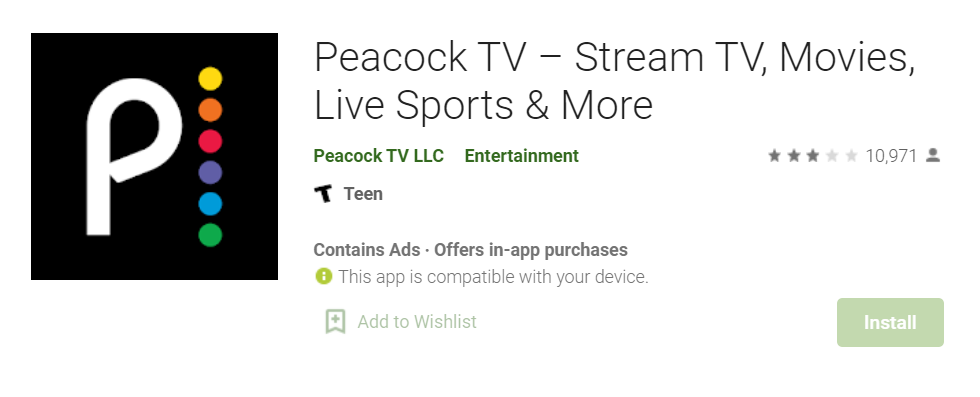Click the red dot in Peacock logo
Viewport: 980px width, 397px height.
pos(210,141)
